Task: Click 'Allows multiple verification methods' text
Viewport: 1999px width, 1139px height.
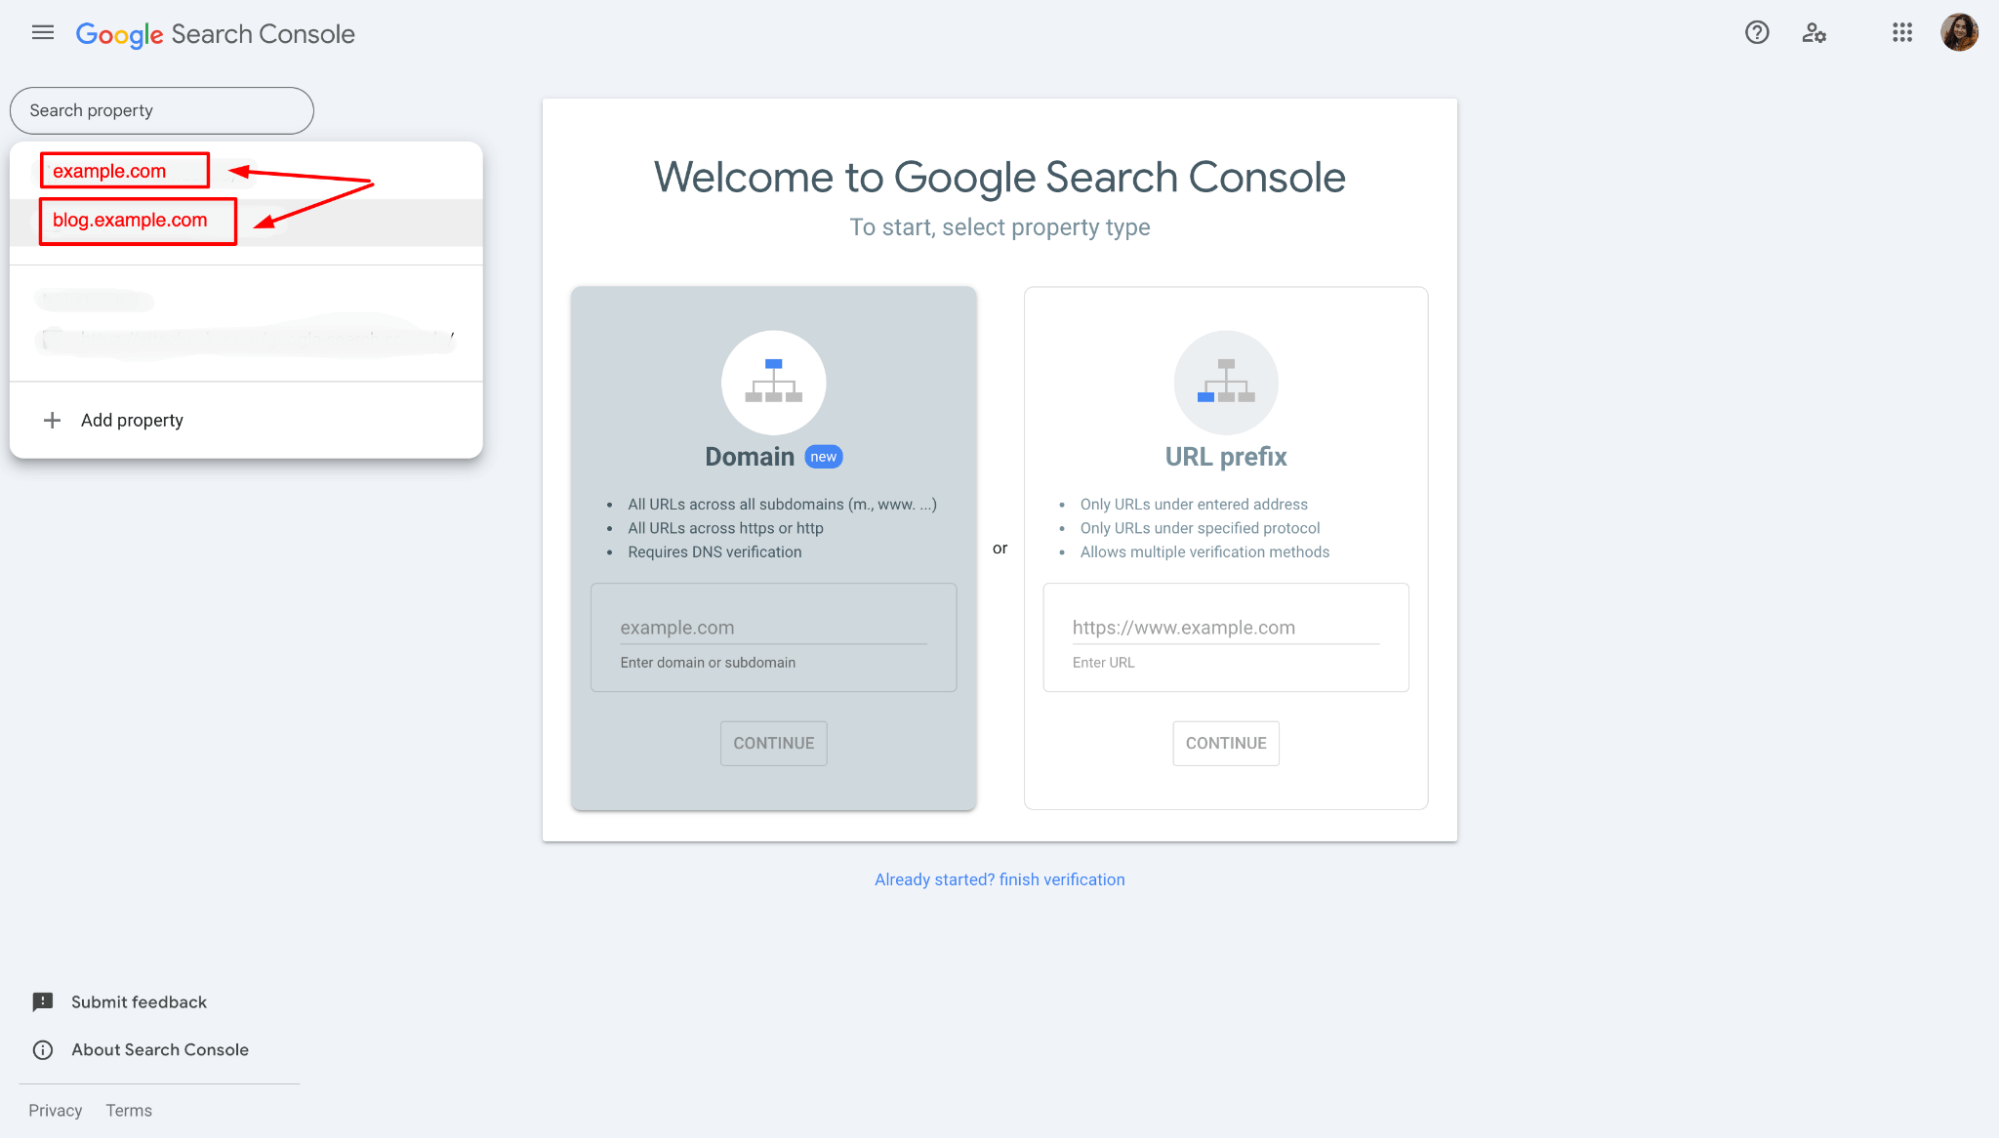Action: 1204,552
